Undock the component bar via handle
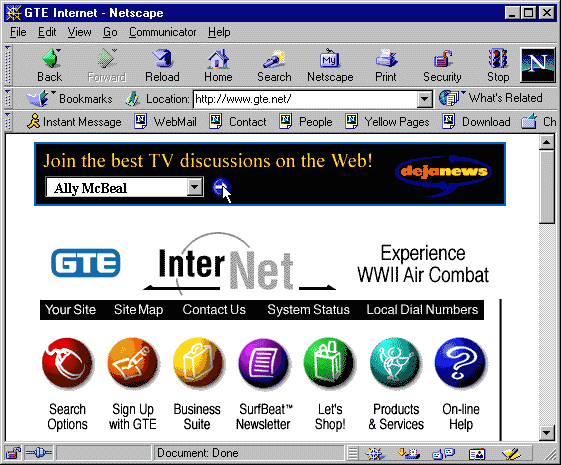 tap(353, 454)
